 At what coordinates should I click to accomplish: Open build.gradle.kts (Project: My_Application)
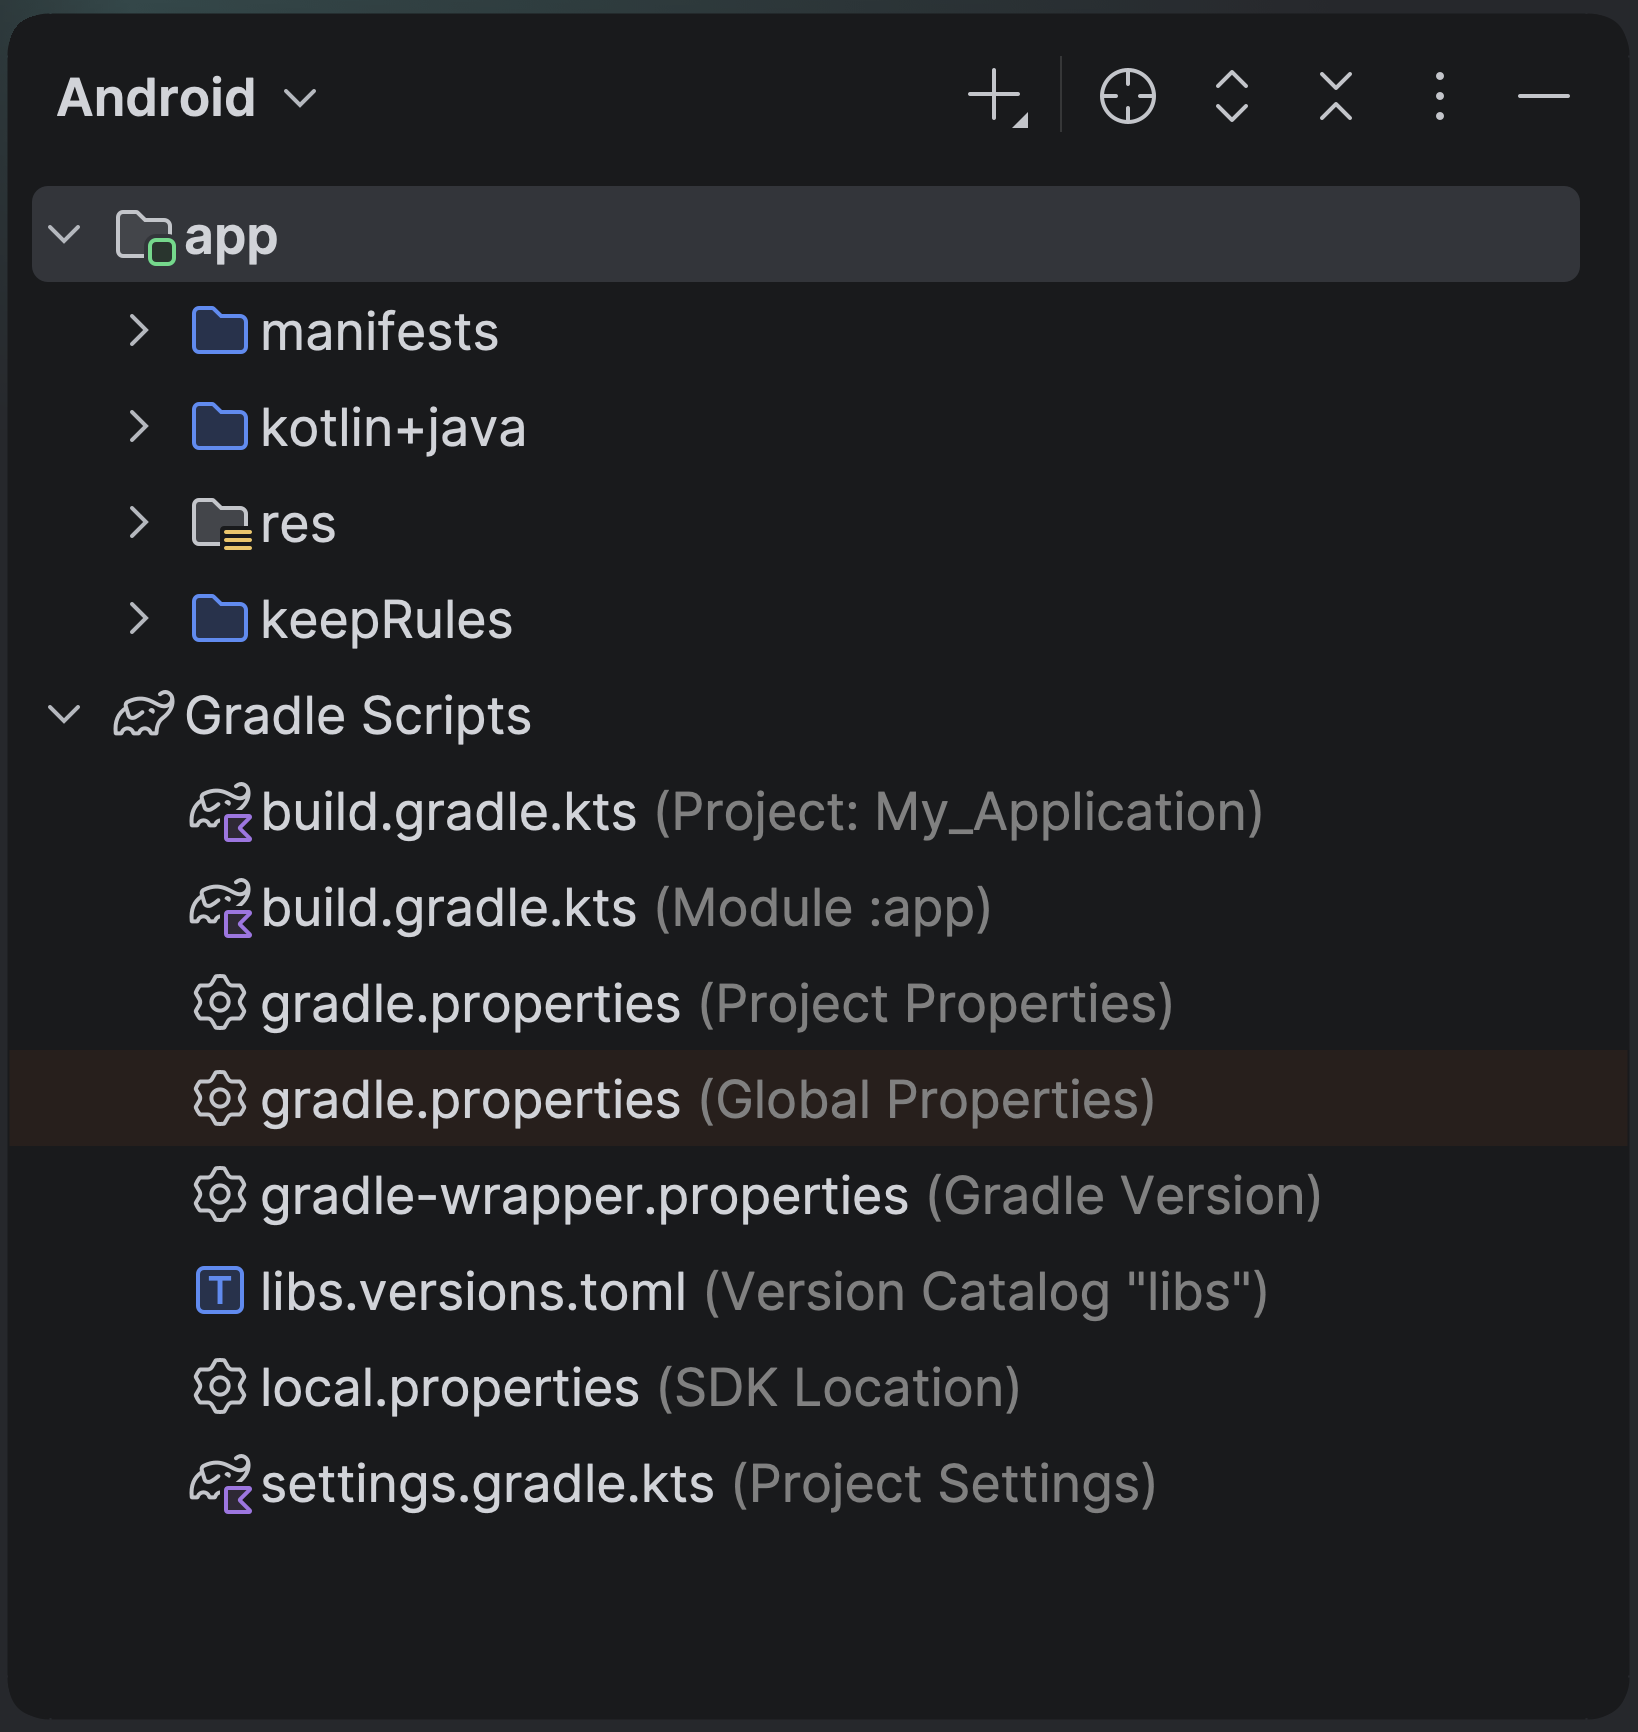[x=762, y=812]
